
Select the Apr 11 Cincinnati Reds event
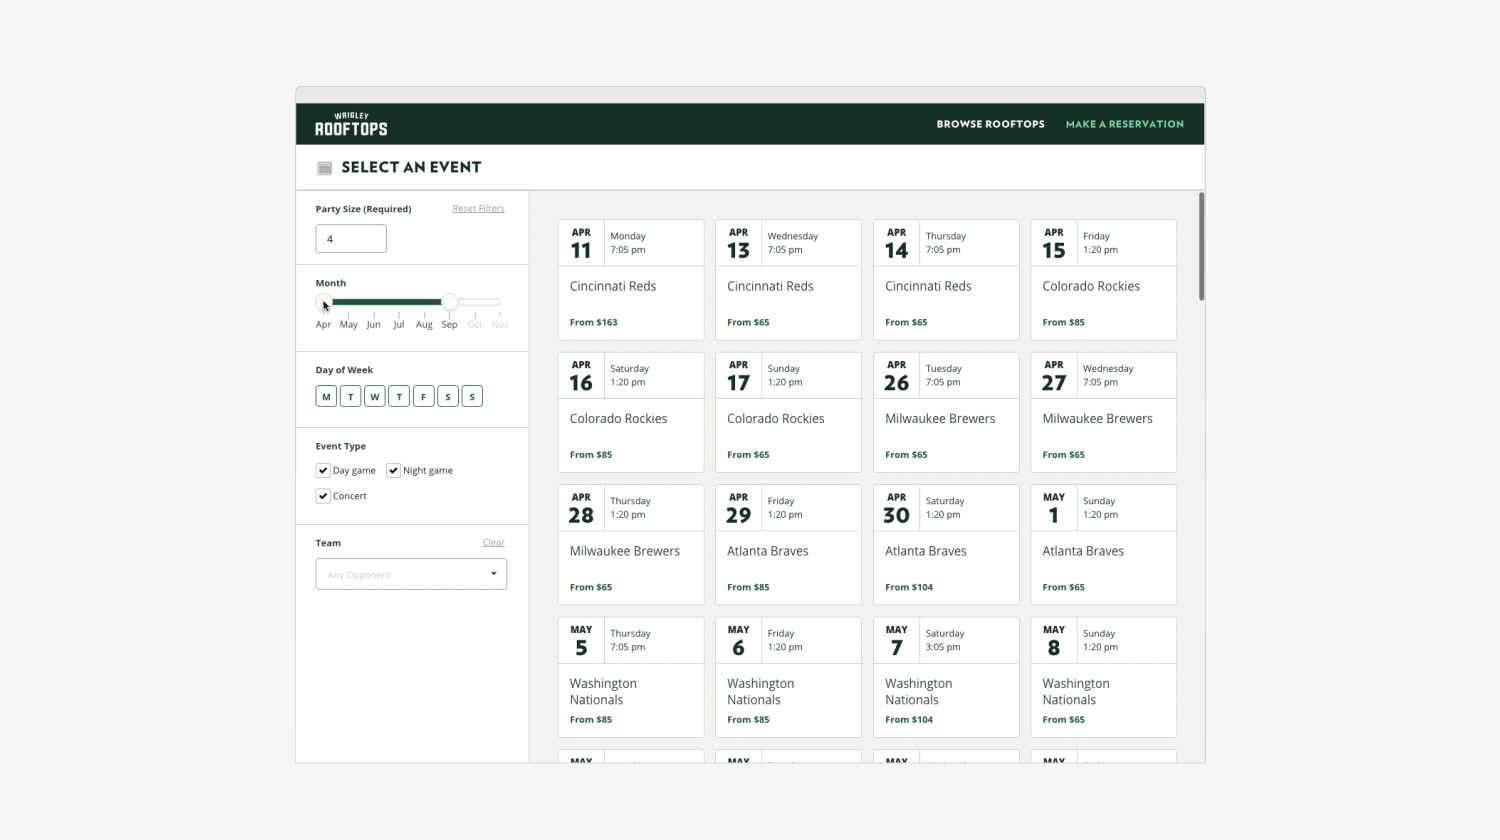(x=631, y=280)
